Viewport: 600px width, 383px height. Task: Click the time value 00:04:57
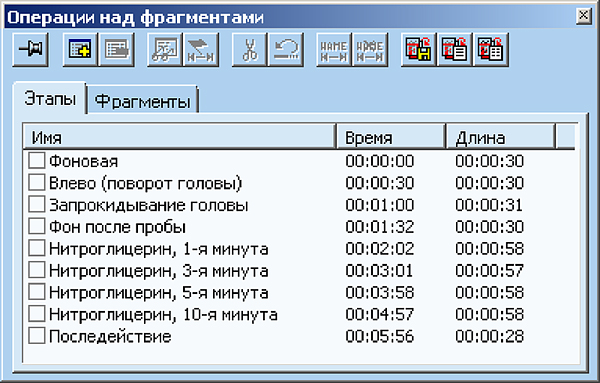coord(380,315)
